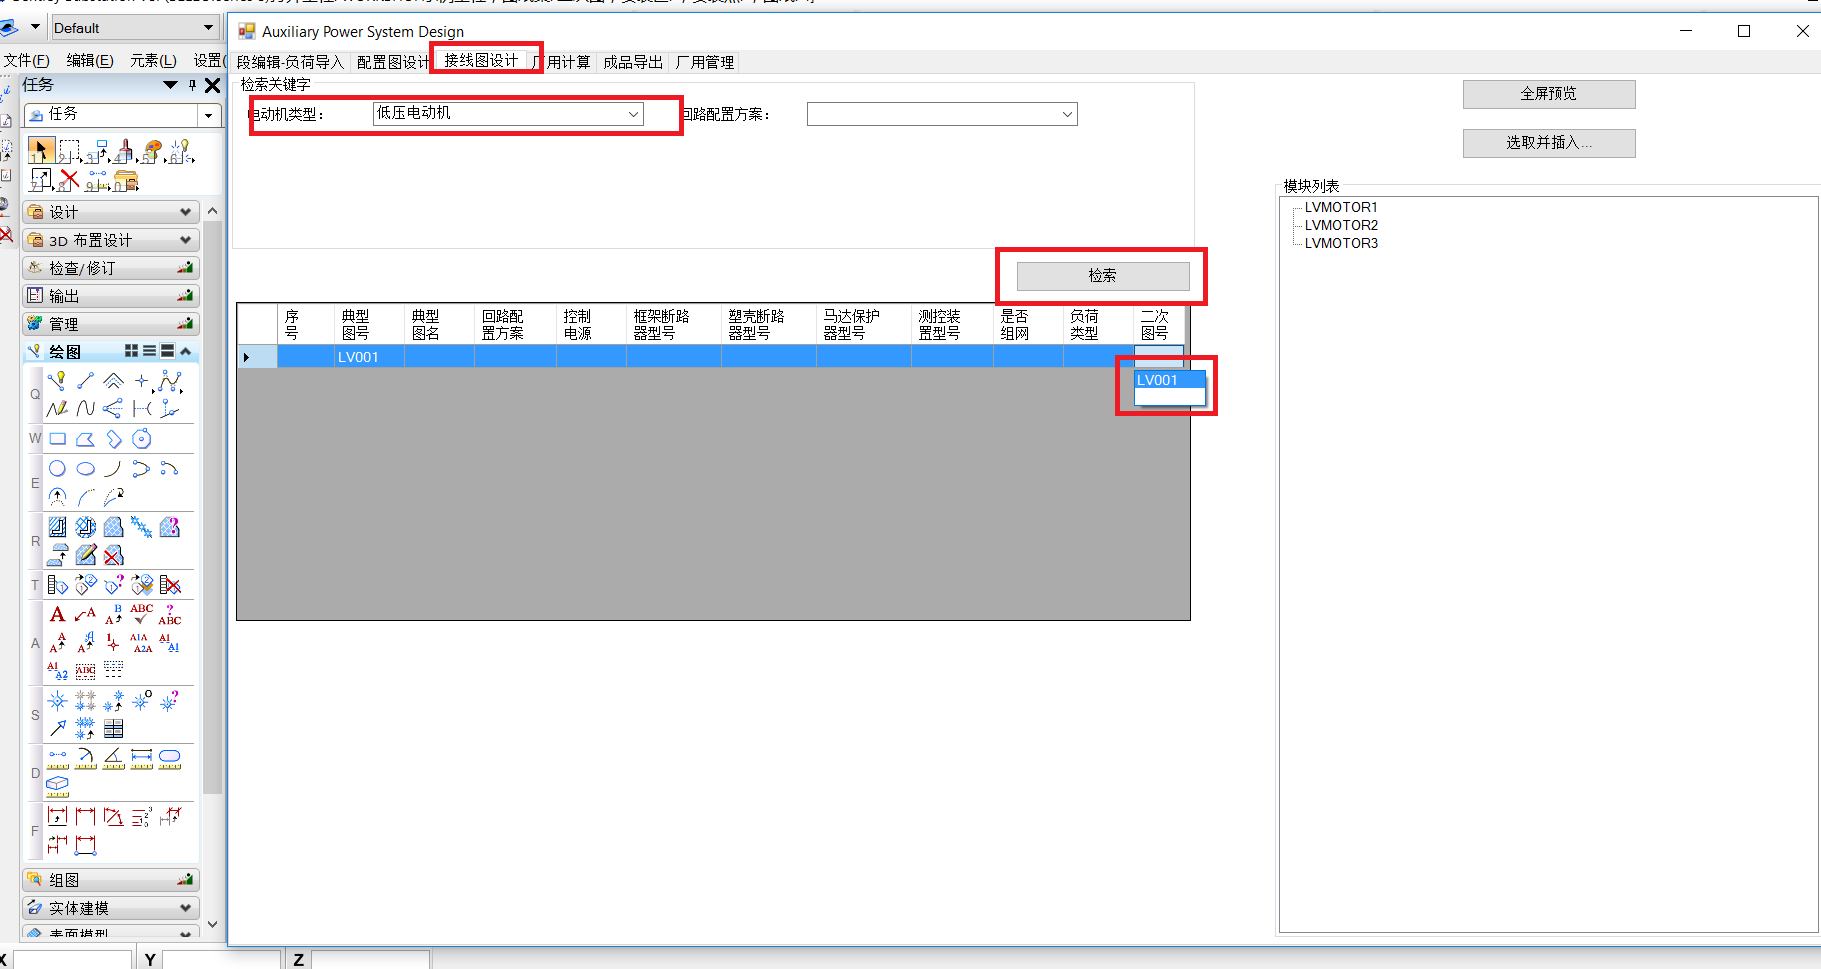This screenshot has height=969, width=1821.
Task: Select the Place Circle tool
Action: pos(57,469)
